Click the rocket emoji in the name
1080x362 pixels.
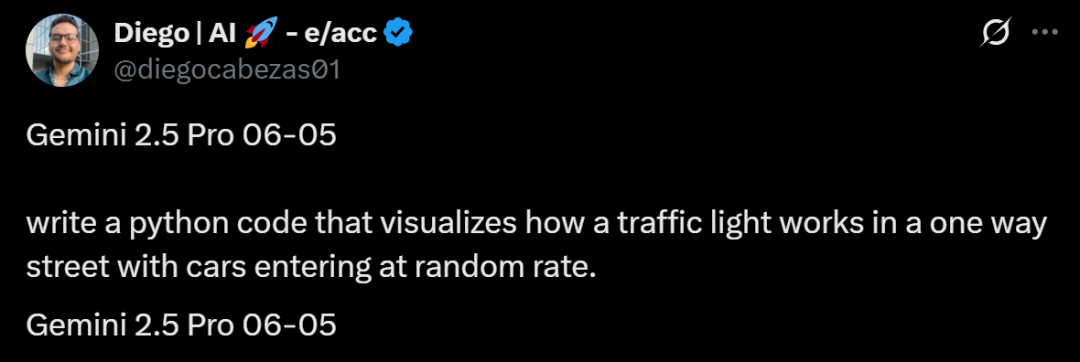260,32
